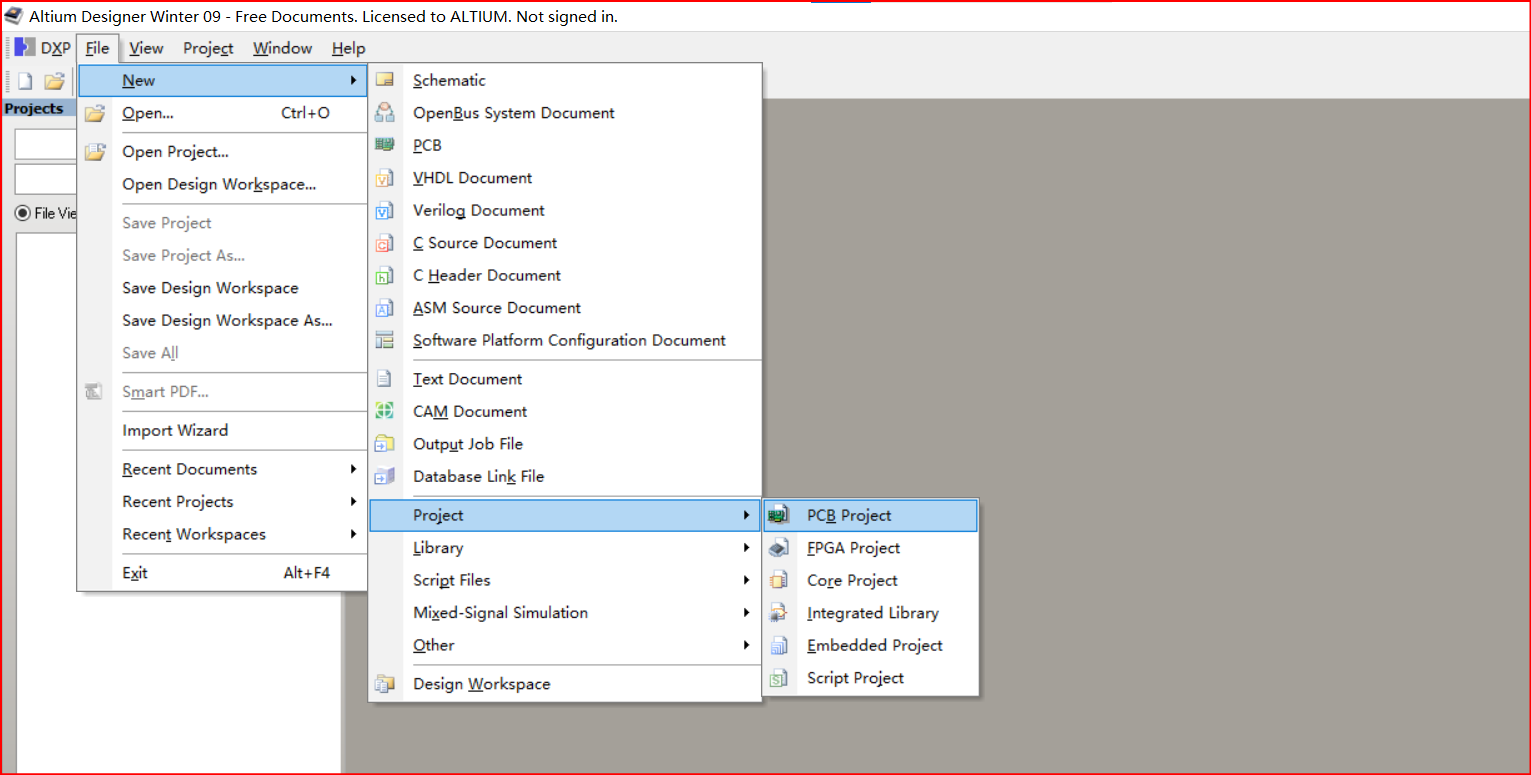Expand the Script Files submenu
Screen dimensions: 1531x775
(x=565, y=580)
